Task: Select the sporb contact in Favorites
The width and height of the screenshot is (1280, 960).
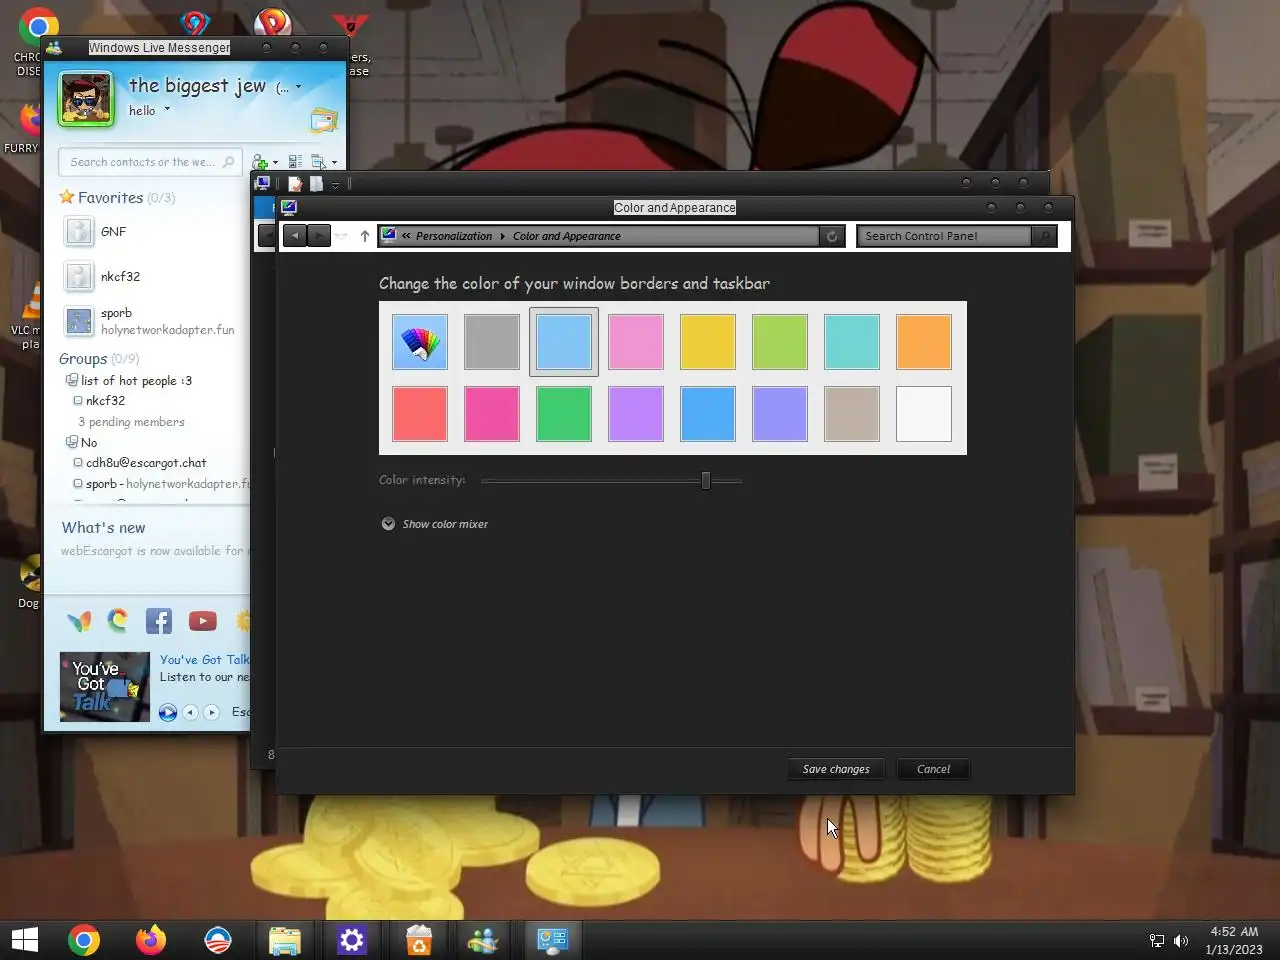Action: 150,321
